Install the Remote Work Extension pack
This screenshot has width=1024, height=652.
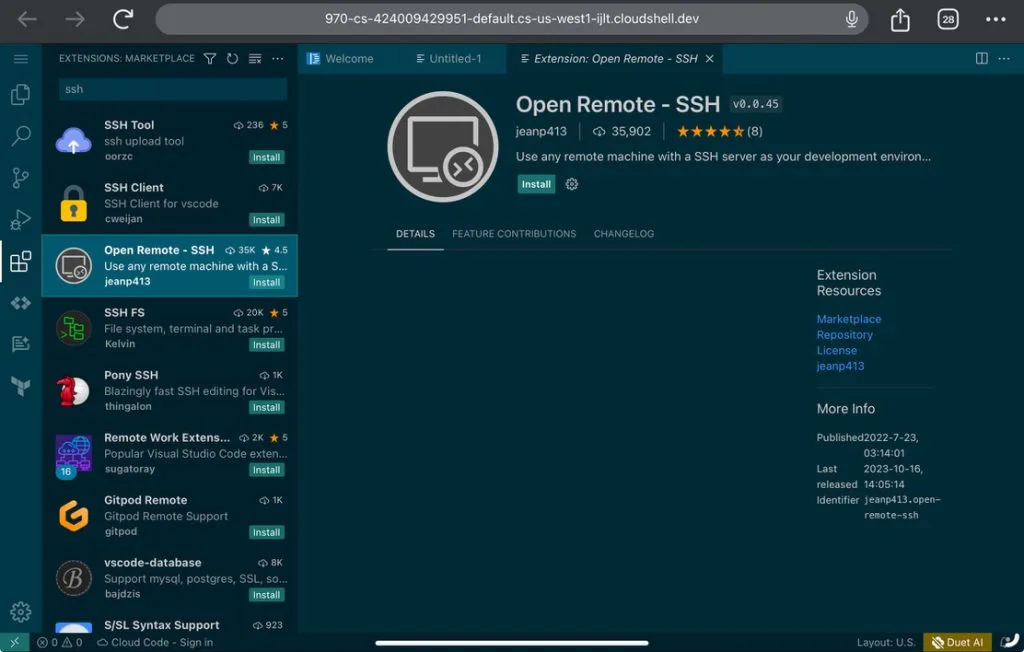click(x=266, y=470)
